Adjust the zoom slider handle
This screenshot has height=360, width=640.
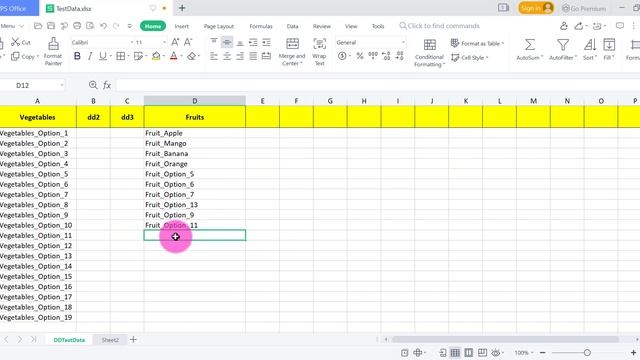click(x=587, y=353)
